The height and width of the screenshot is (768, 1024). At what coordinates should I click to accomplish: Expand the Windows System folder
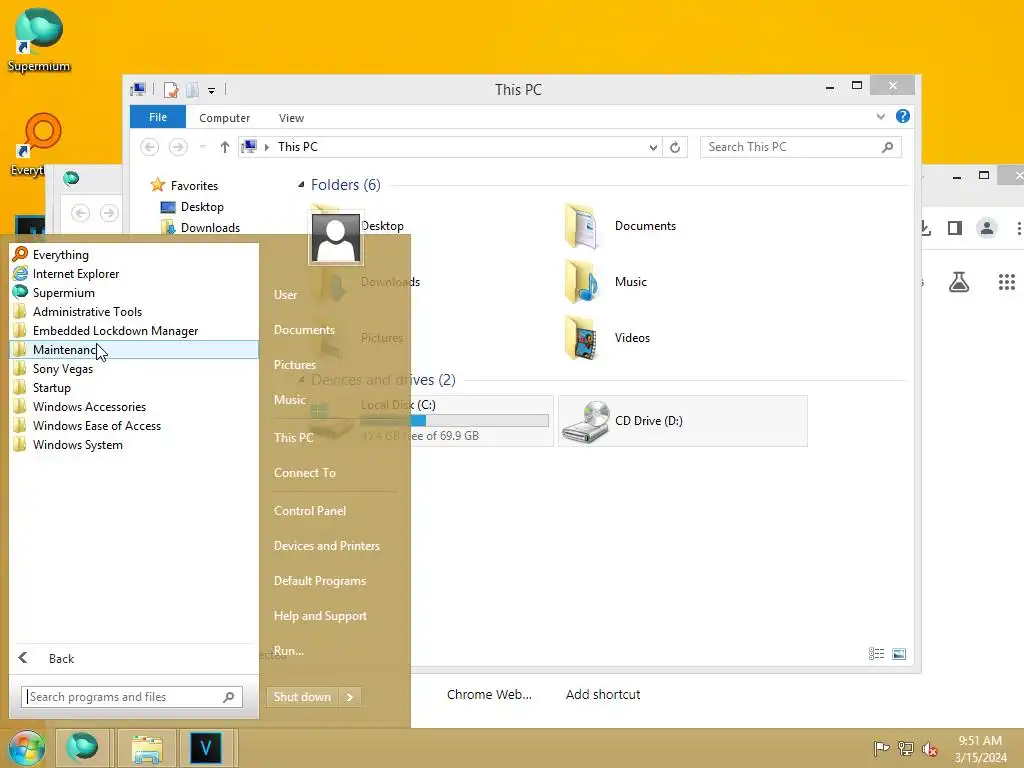coord(134,444)
